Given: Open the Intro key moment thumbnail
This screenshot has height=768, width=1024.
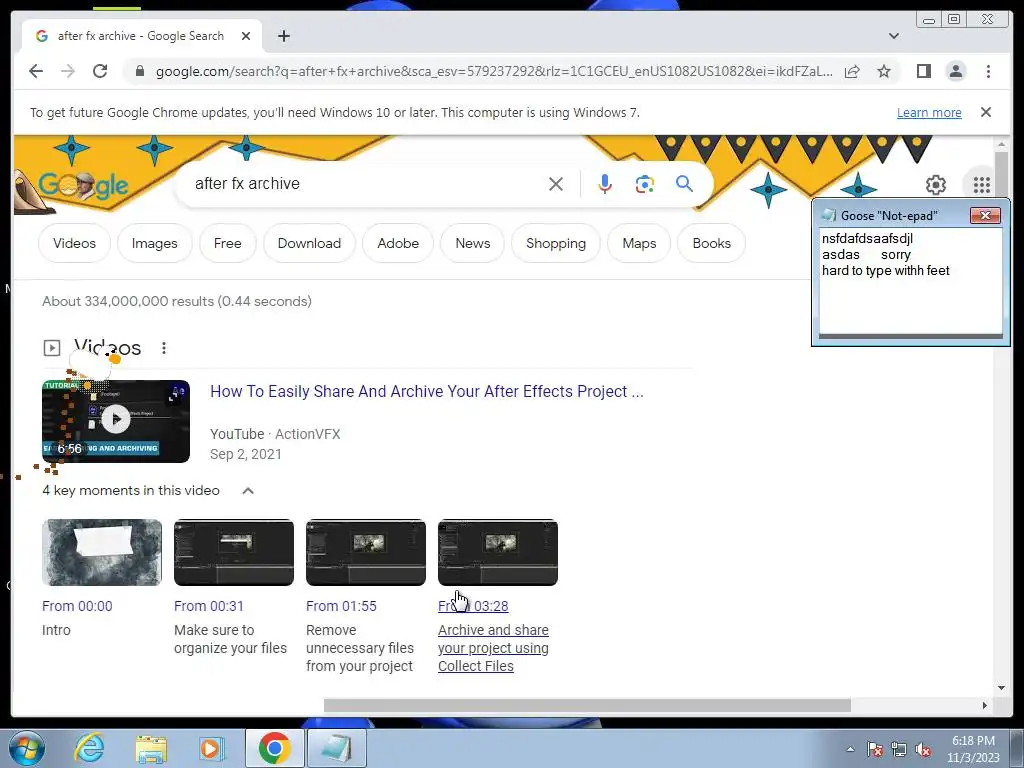Looking at the screenshot, I should point(102,552).
